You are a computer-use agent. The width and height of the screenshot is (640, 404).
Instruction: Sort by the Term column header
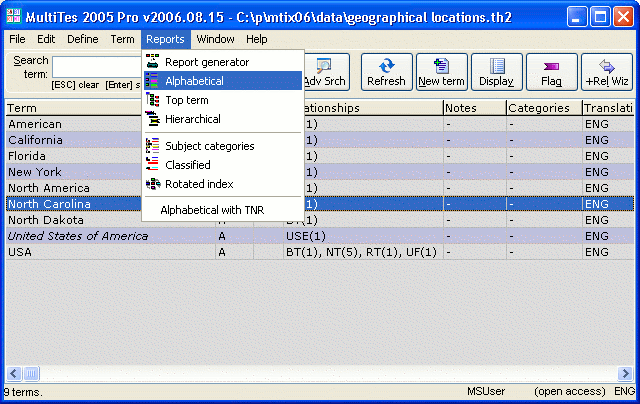pyautogui.click(x=73, y=108)
